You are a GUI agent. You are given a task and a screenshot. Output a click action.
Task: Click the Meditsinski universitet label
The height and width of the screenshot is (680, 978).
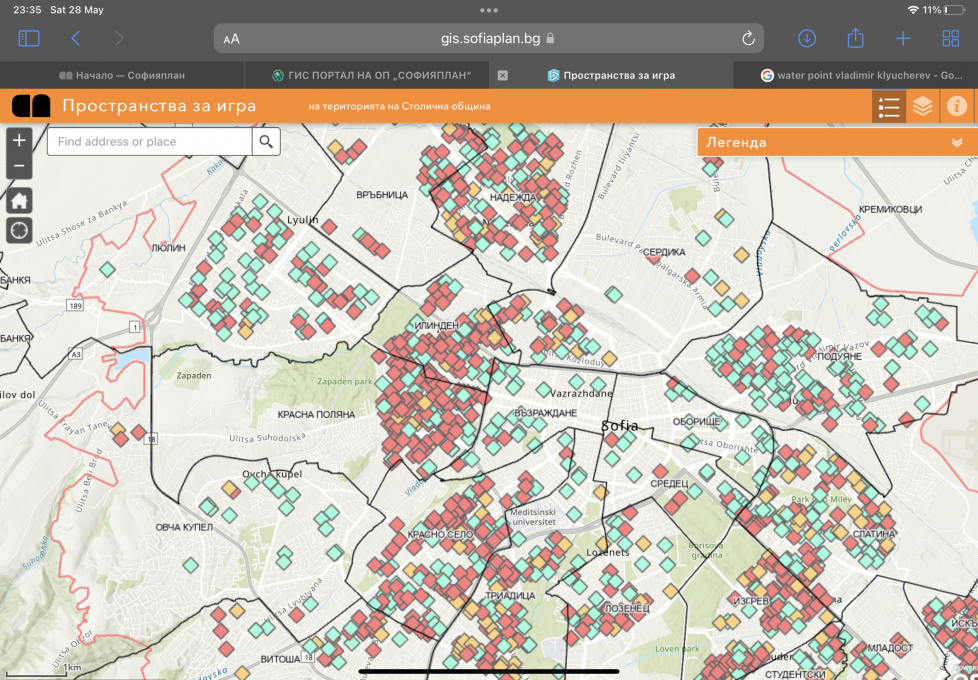pos(533,517)
